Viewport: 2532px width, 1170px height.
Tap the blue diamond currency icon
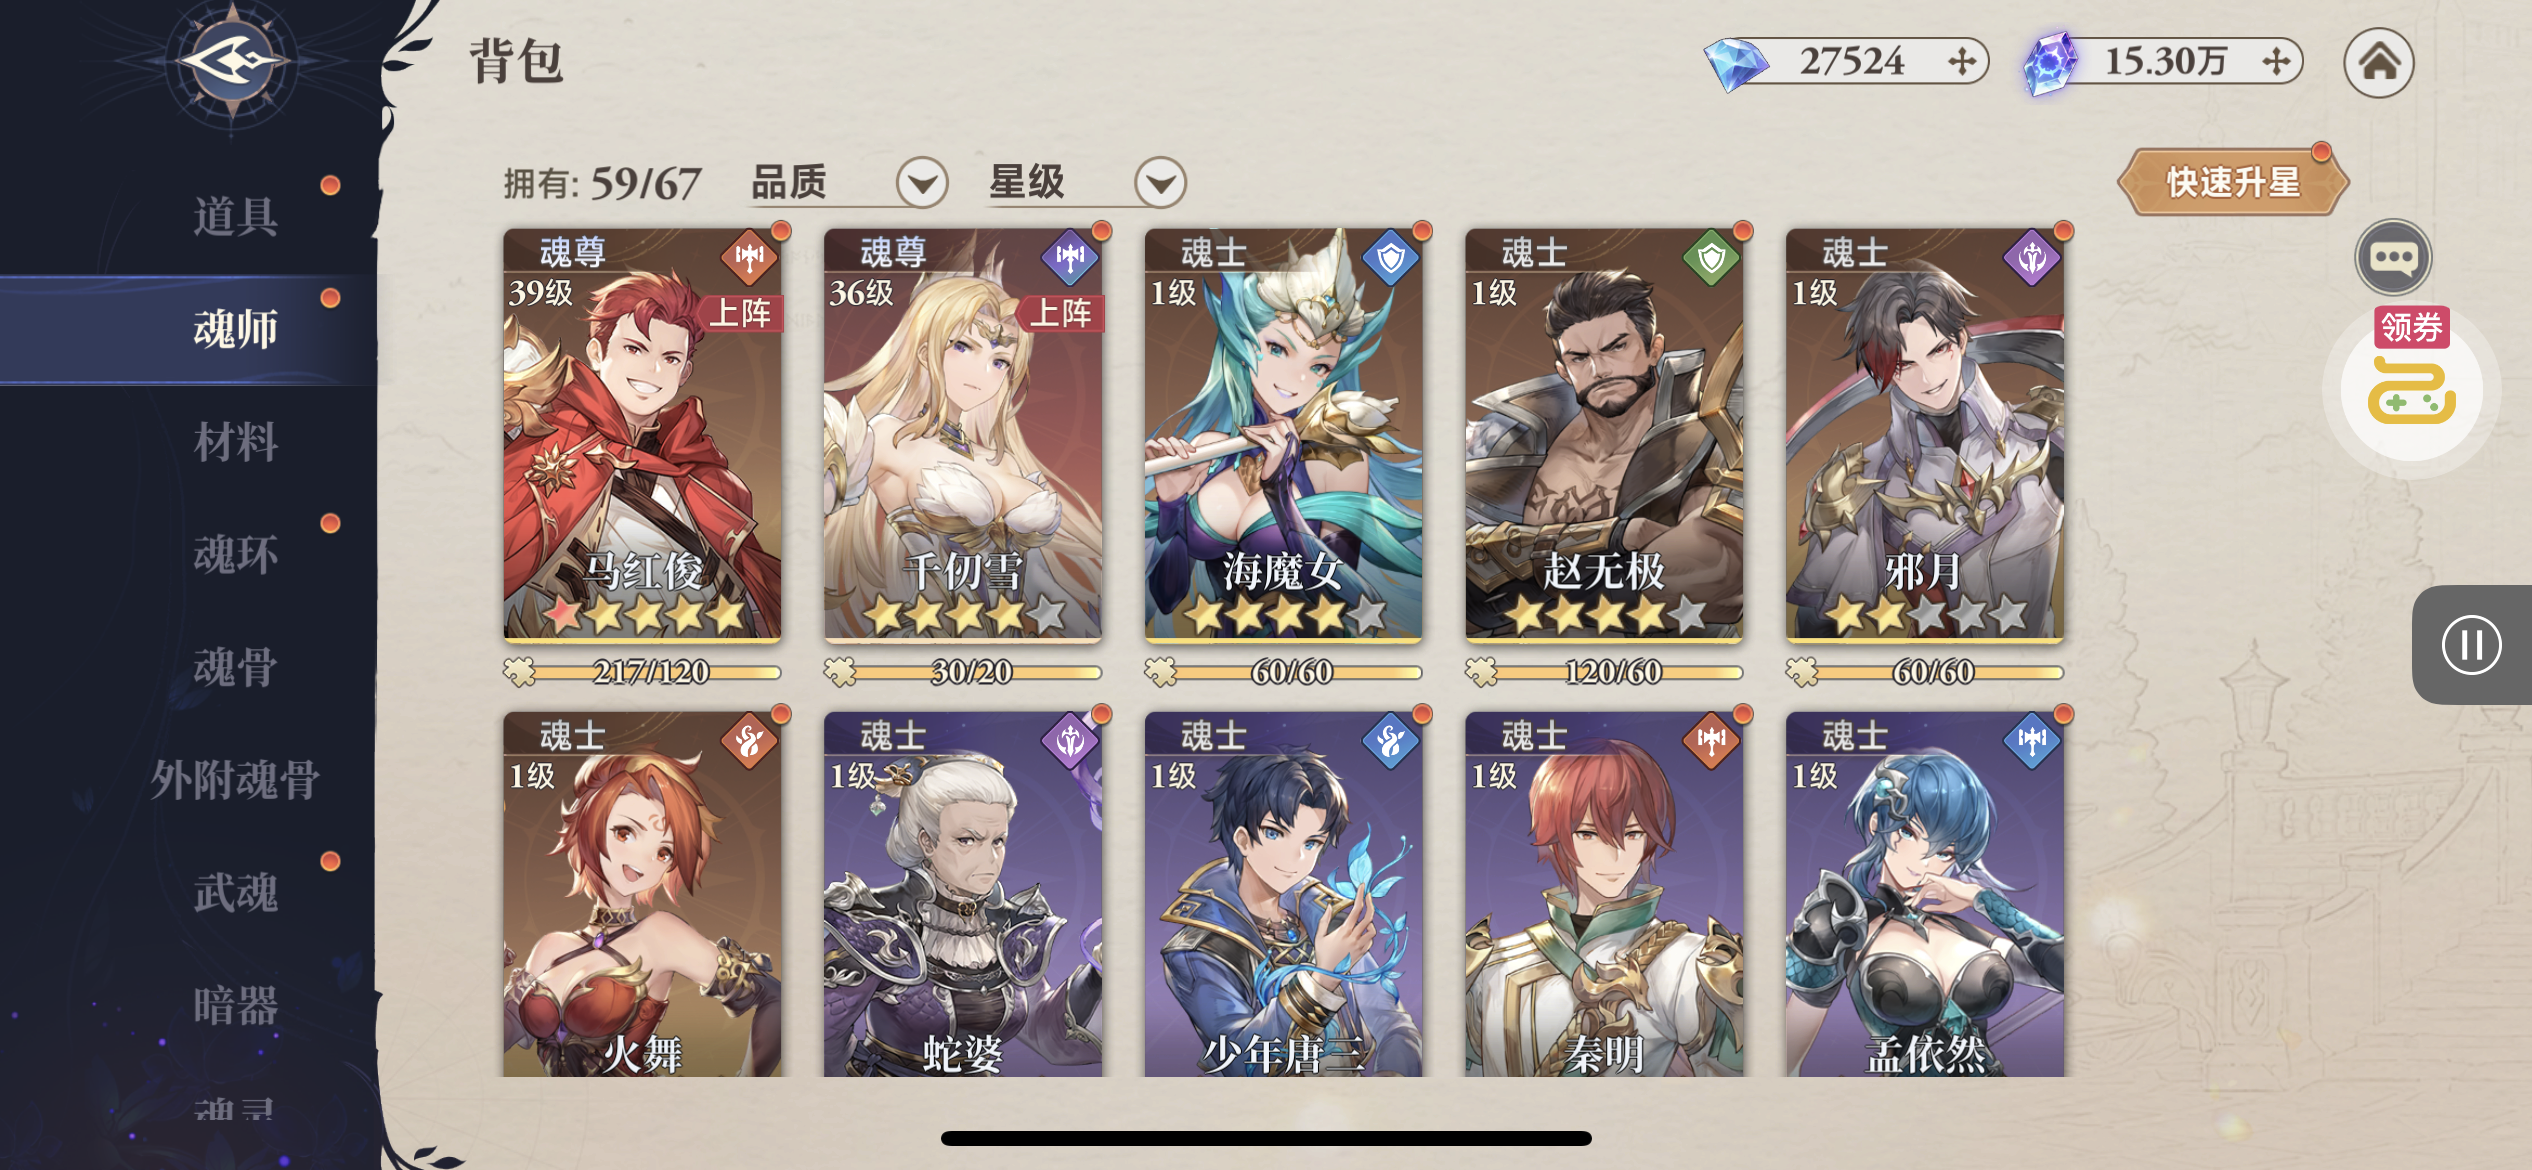1735,63
